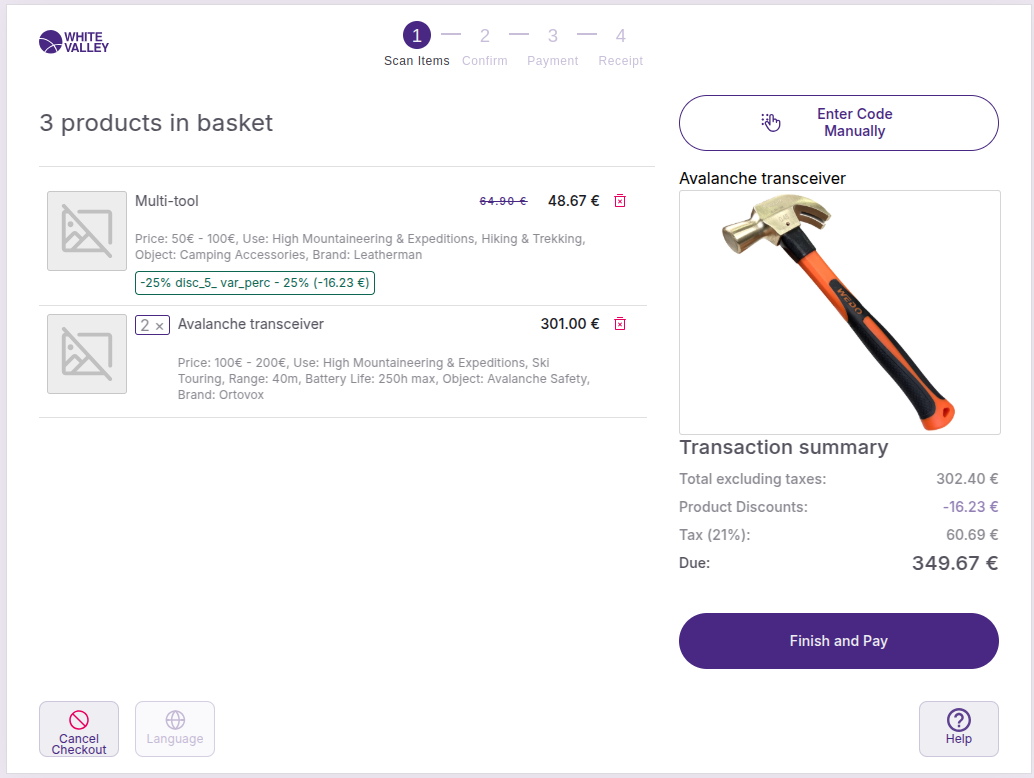
Task: Click Enter Code Manually button
Action: click(x=838, y=123)
